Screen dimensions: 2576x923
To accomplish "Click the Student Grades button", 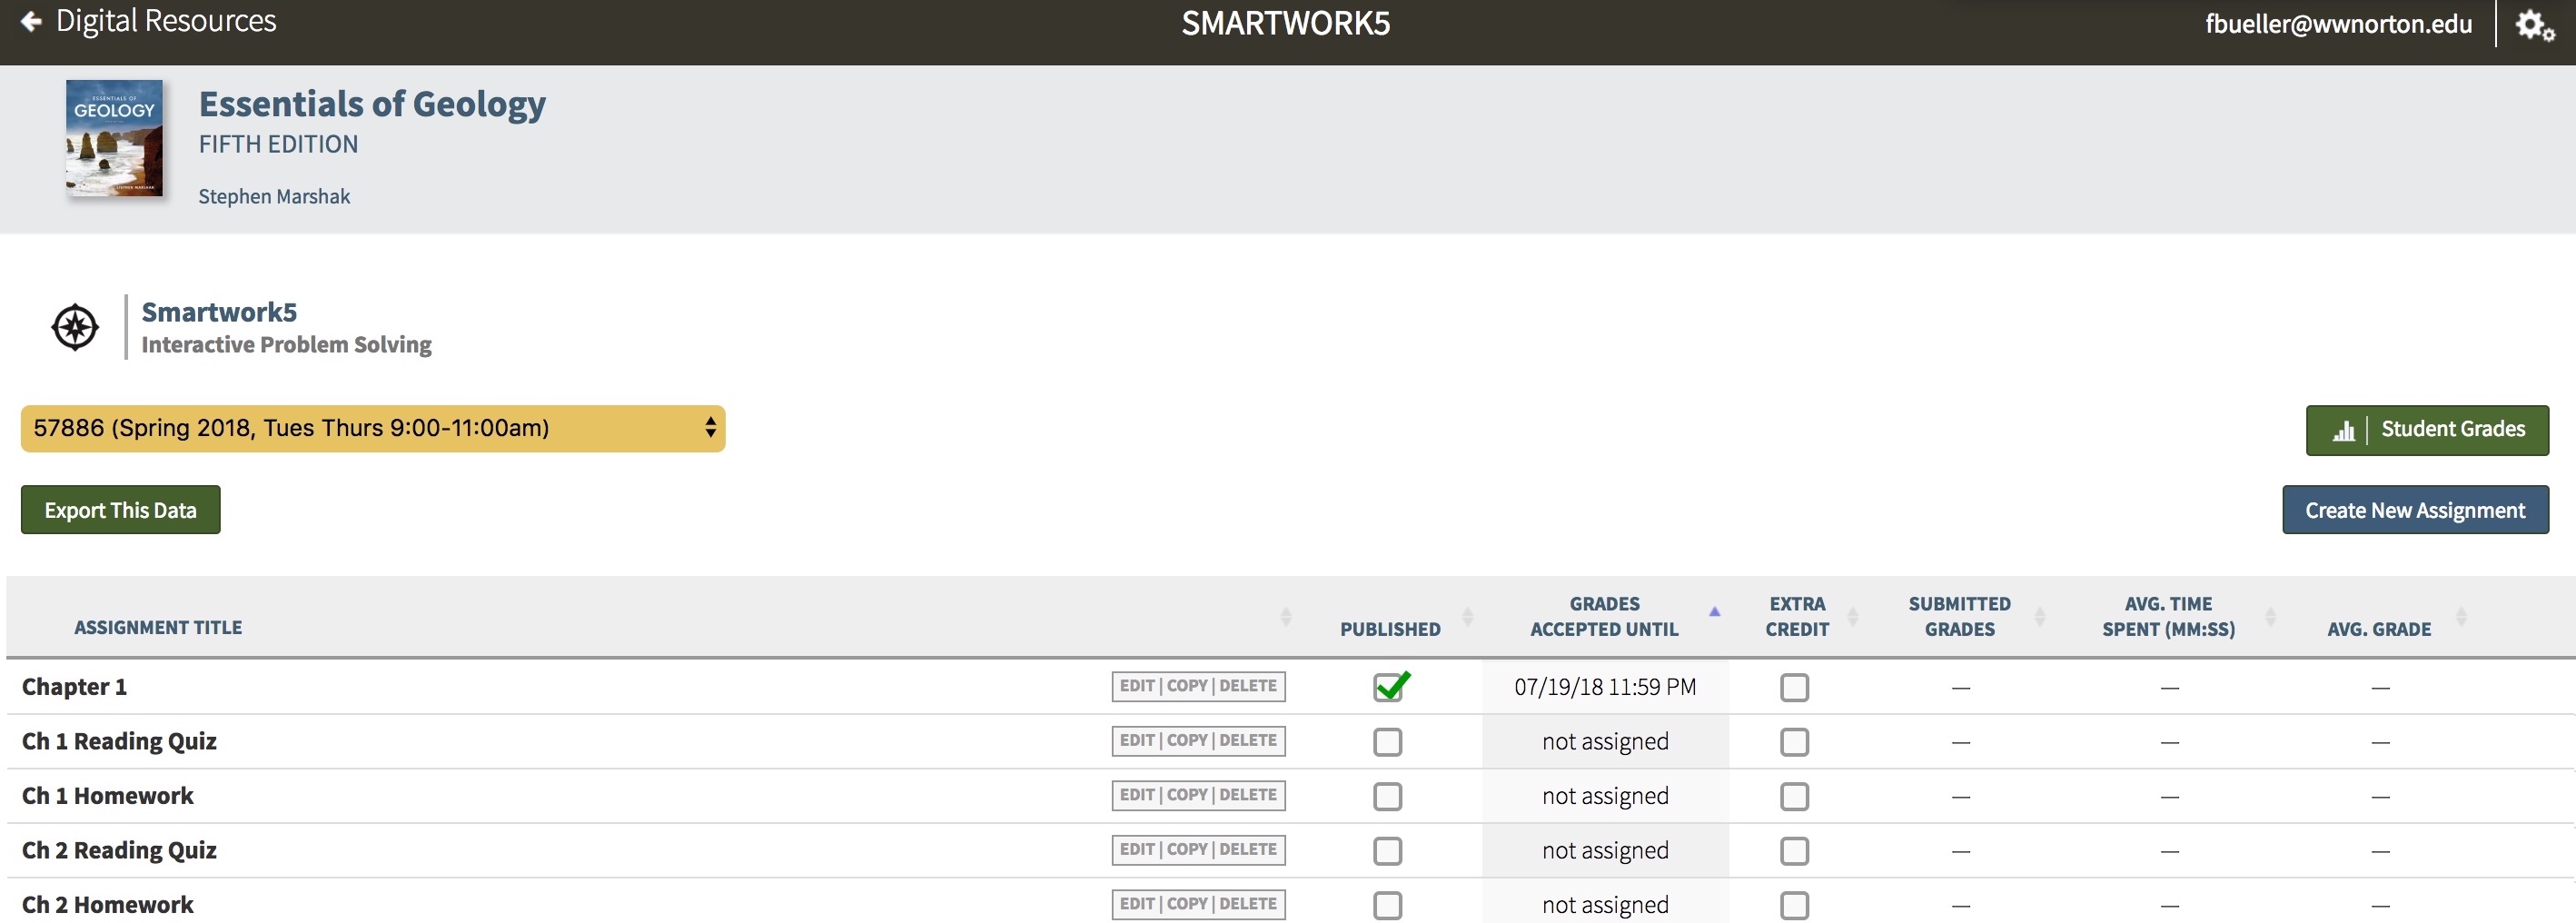I will pyautogui.click(x=2427, y=430).
